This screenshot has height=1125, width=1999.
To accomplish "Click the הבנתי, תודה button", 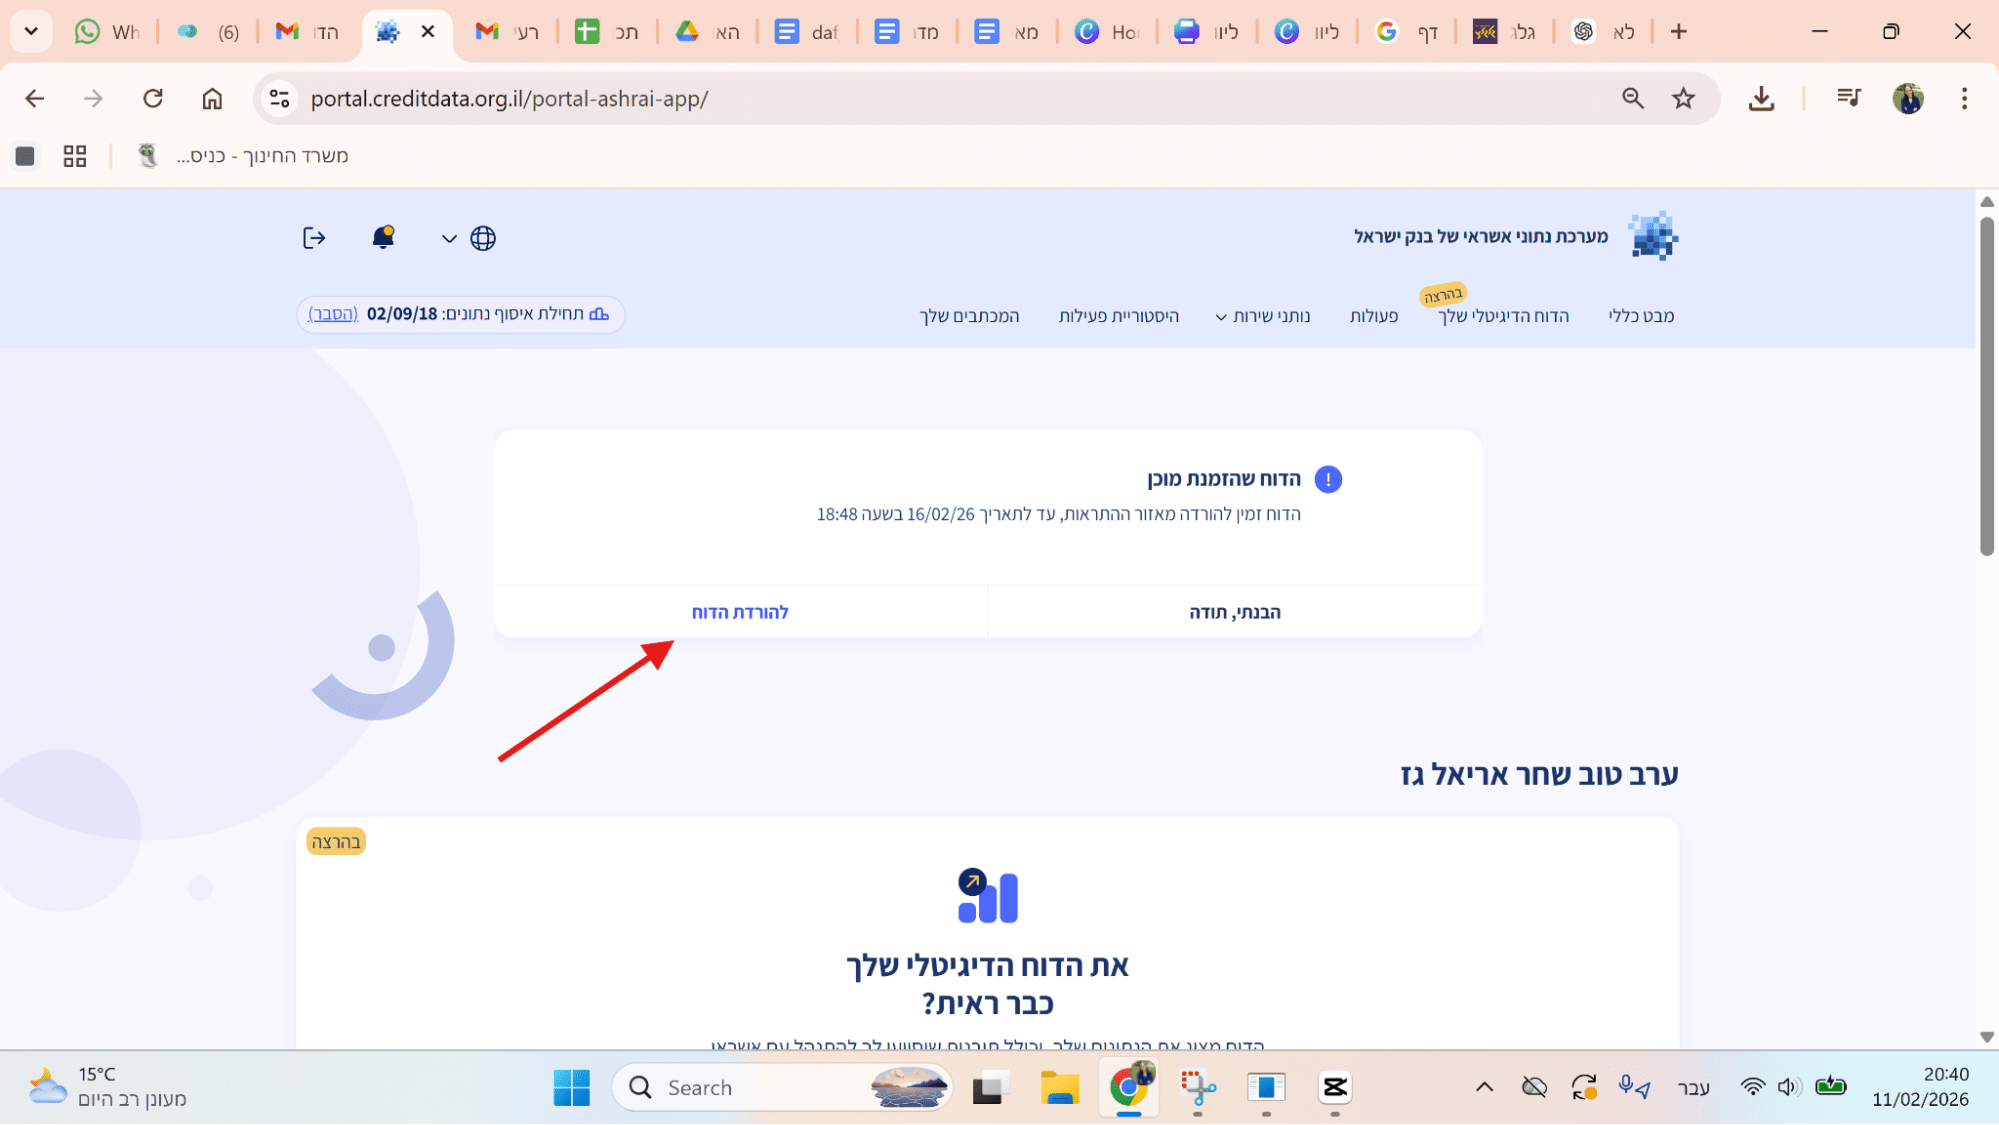I will tap(1235, 612).
